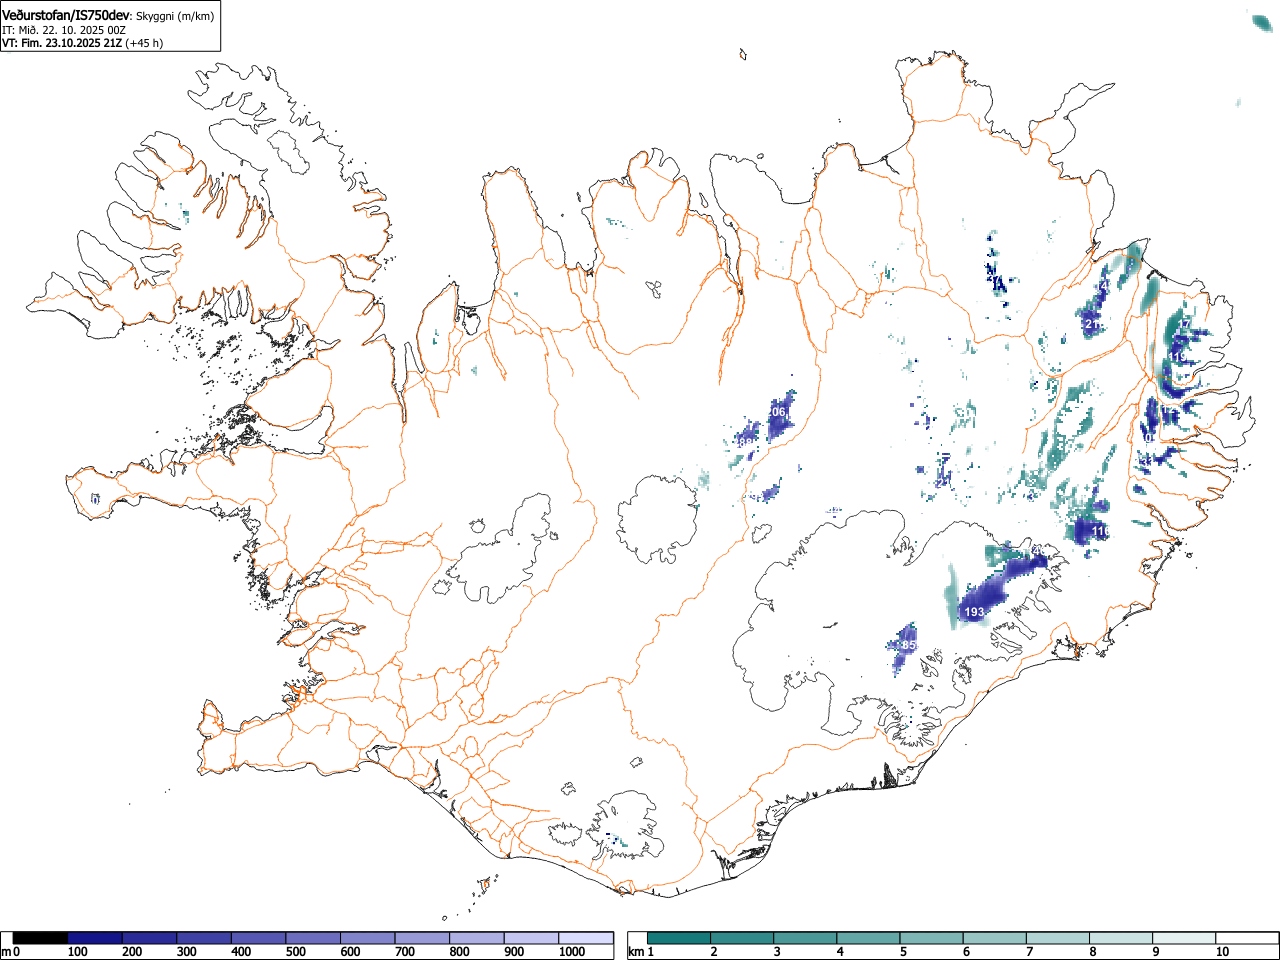This screenshot has width=1280, height=960.
Task: Click the '500' tick label on the metre scale
Action: (295, 952)
